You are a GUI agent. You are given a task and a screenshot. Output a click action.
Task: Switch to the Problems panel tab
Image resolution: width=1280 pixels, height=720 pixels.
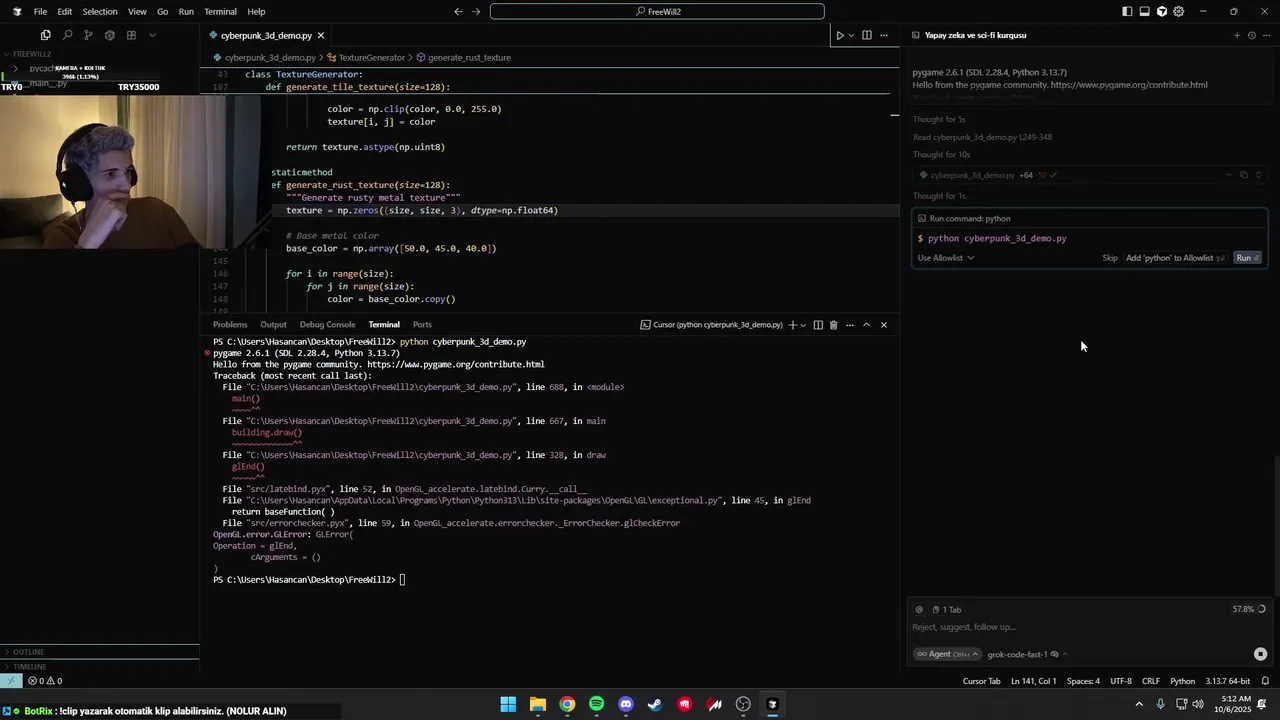(230, 324)
